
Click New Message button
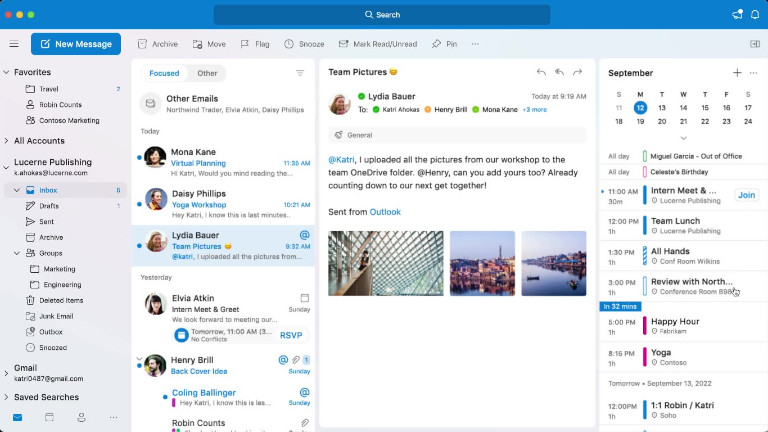[x=76, y=44]
